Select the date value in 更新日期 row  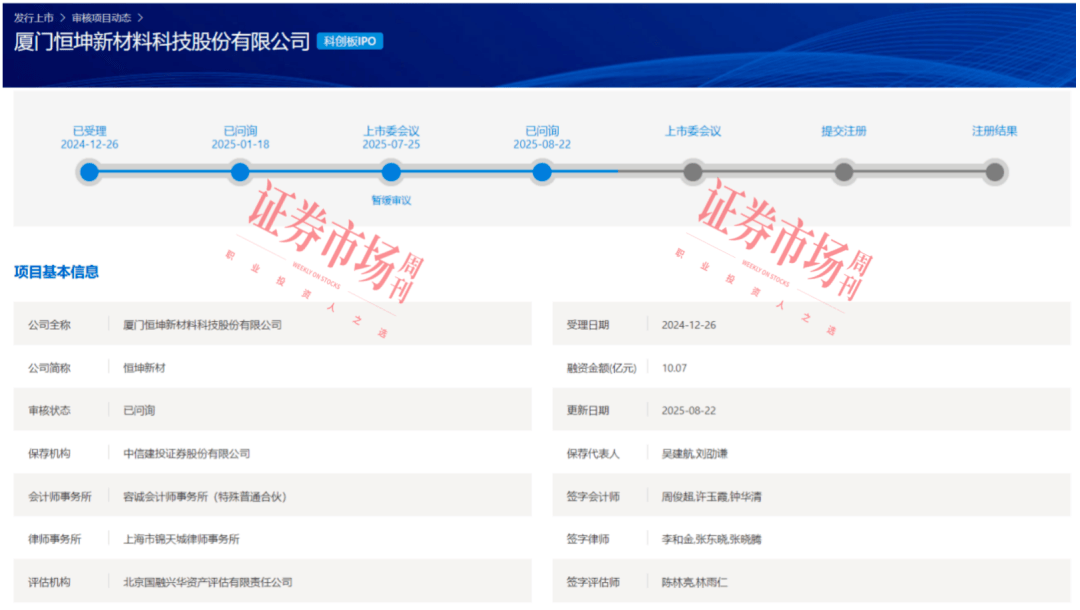click(x=689, y=411)
